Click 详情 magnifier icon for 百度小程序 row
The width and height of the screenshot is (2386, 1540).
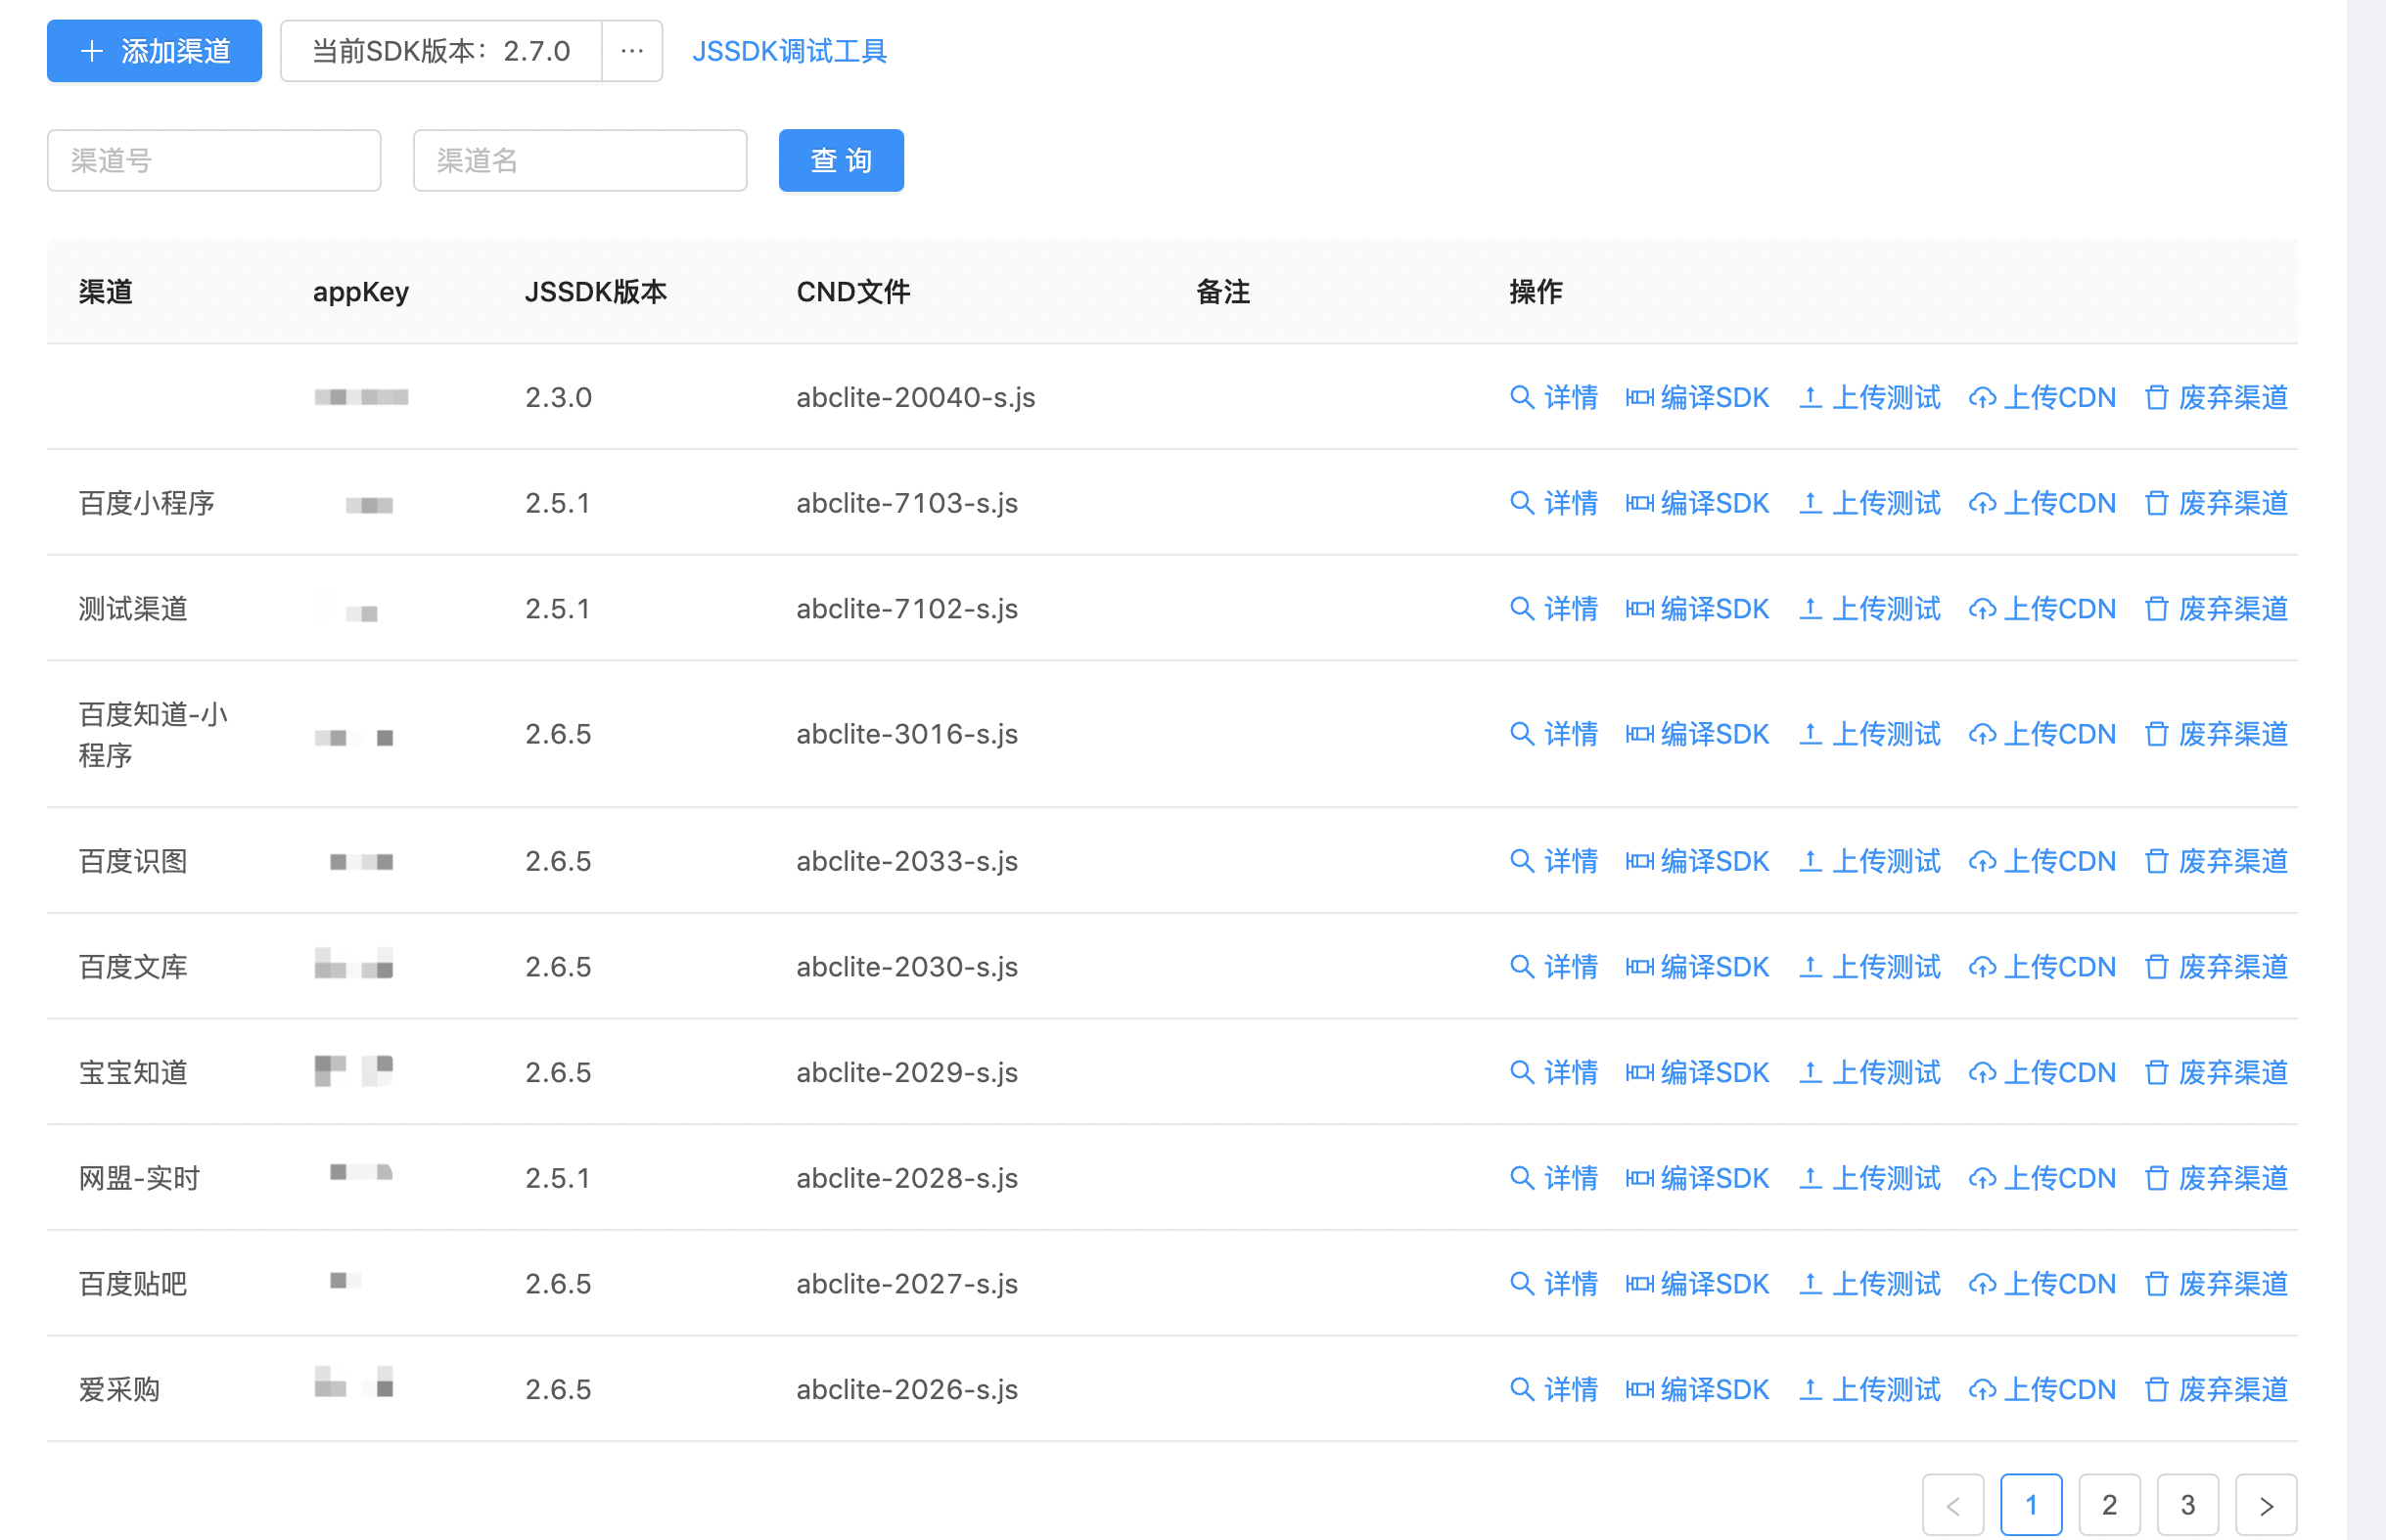pos(1521,502)
